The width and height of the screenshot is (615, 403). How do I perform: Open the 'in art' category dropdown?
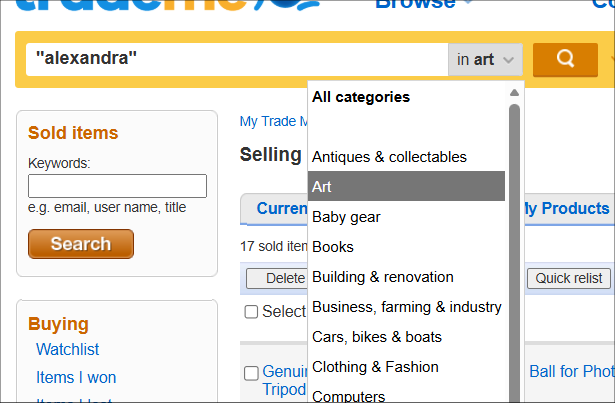pos(486,60)
